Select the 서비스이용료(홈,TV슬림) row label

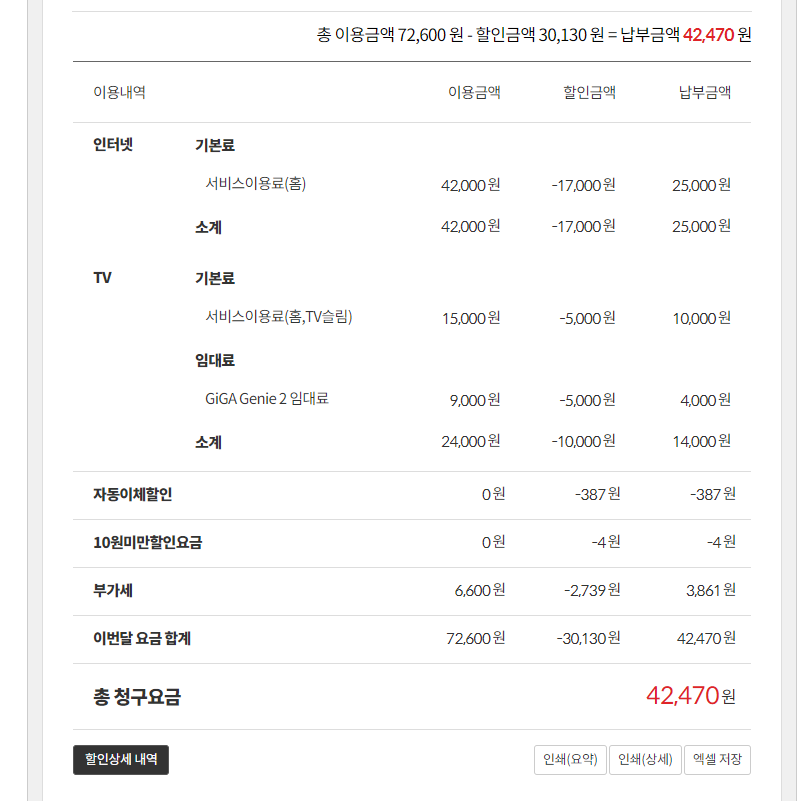pos(279,316)
